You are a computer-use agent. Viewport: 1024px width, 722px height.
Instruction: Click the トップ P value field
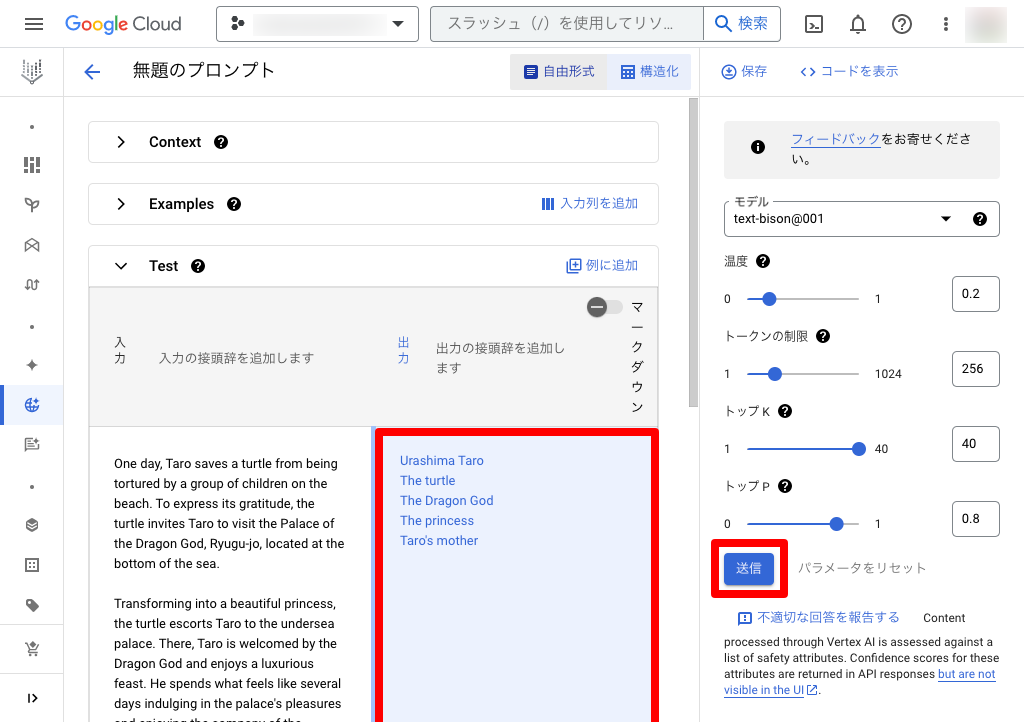point(975,518)
